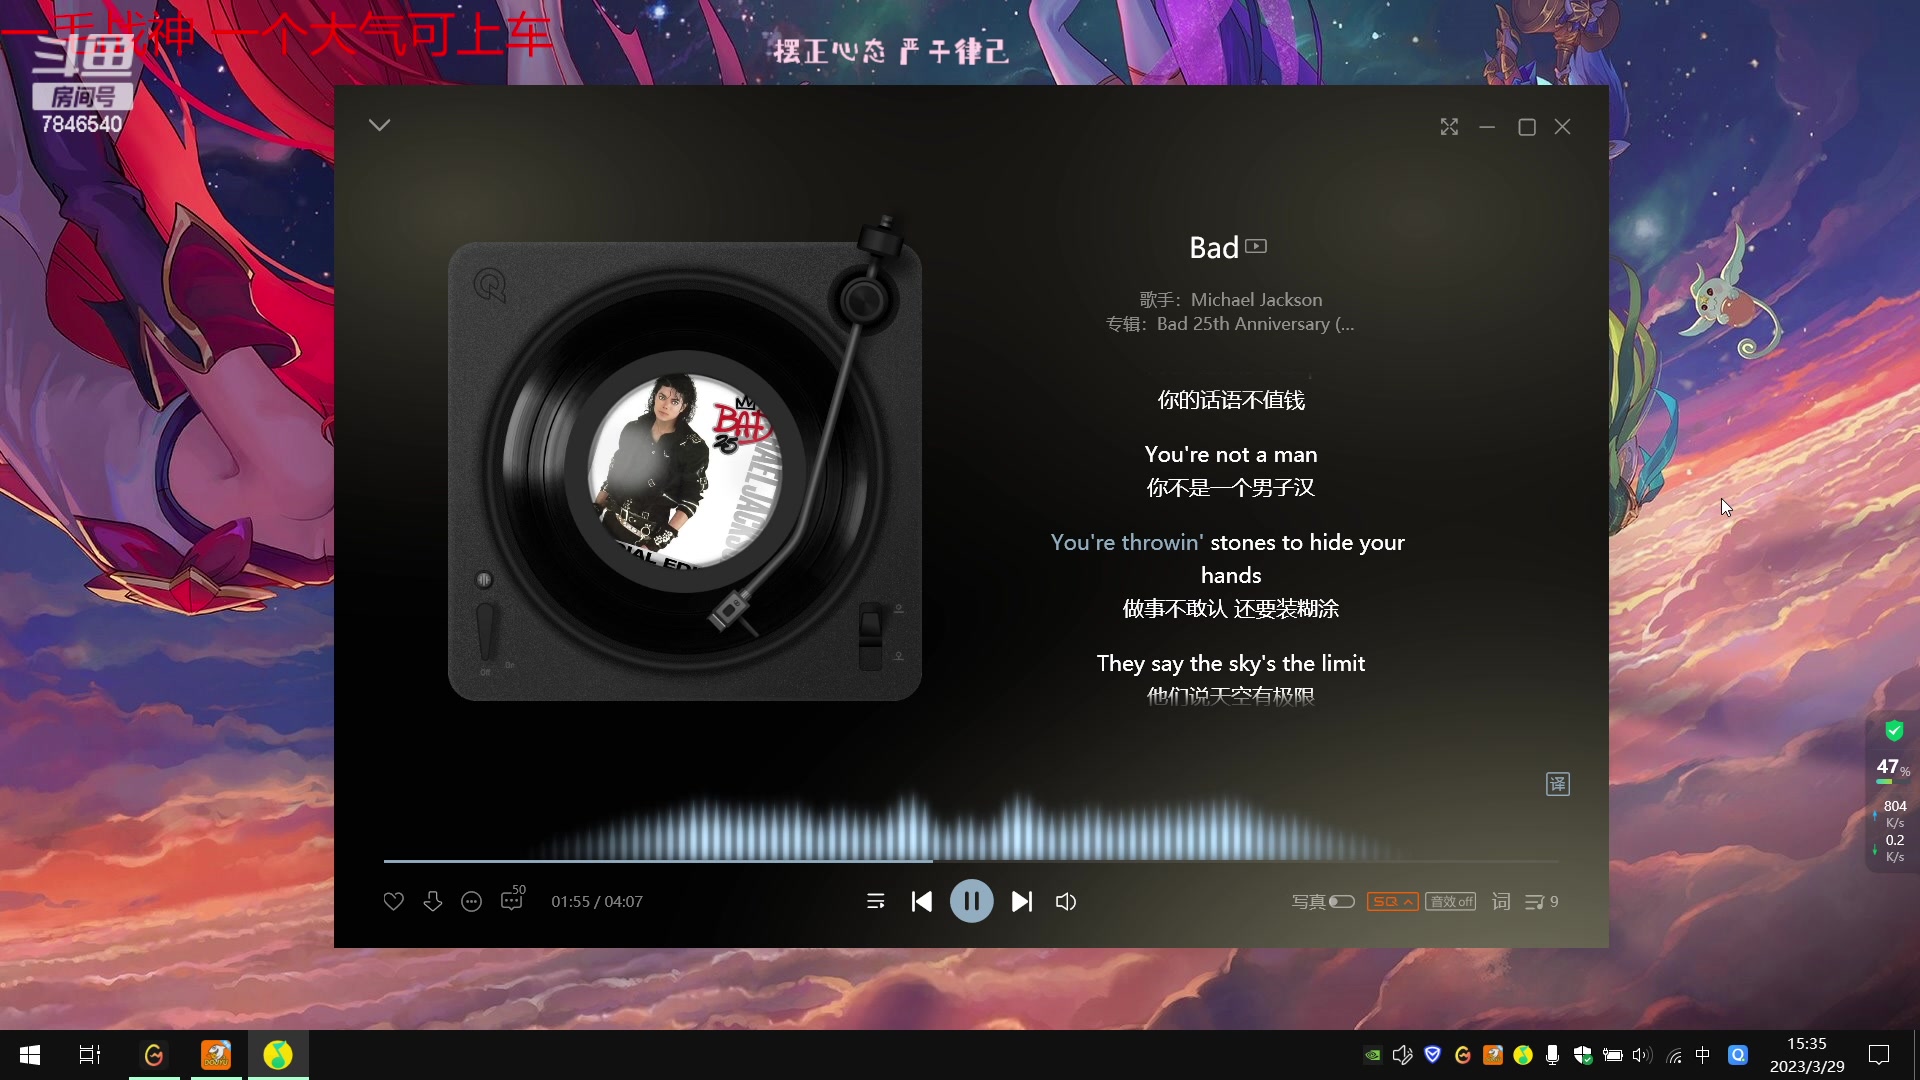Like the song with the heart icon
This screenshot has height=1080, width=1920.
click(394, 902)
